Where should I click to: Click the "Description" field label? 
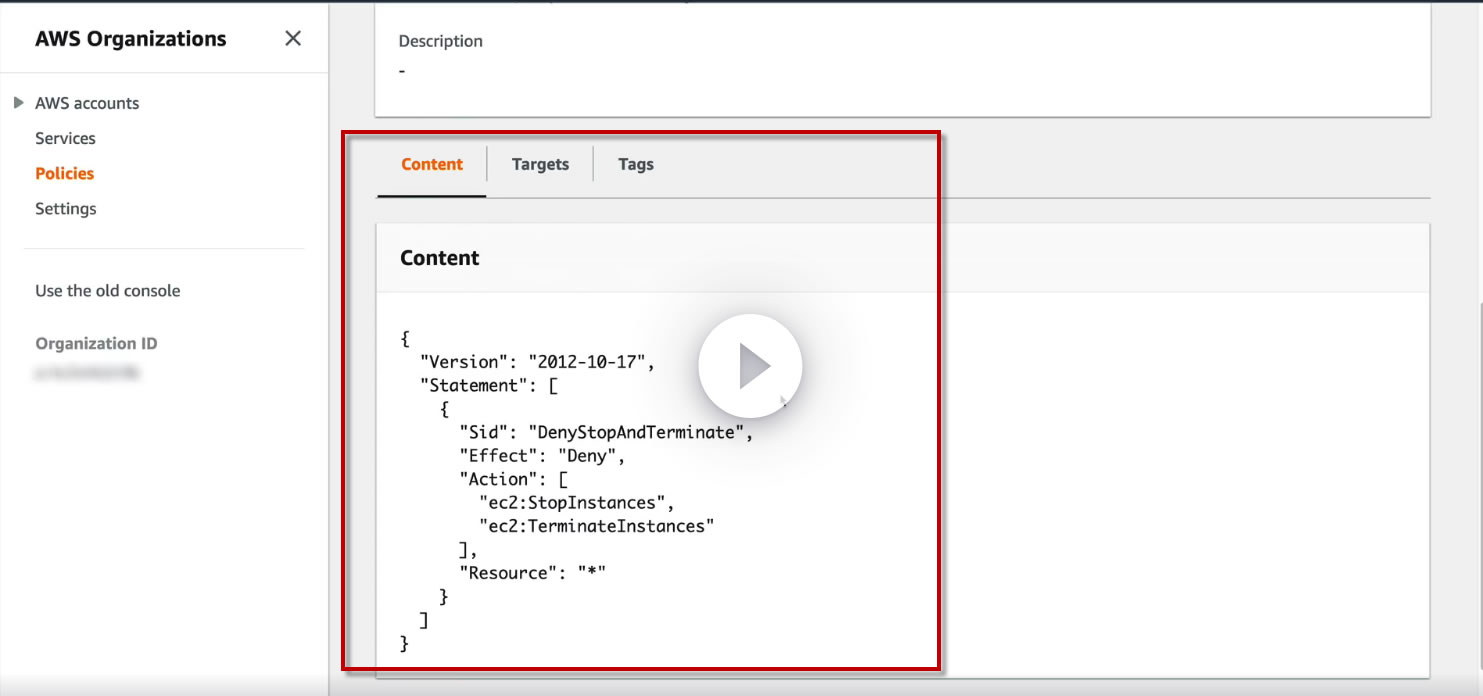pyautogui.click(x=440, y=41)
